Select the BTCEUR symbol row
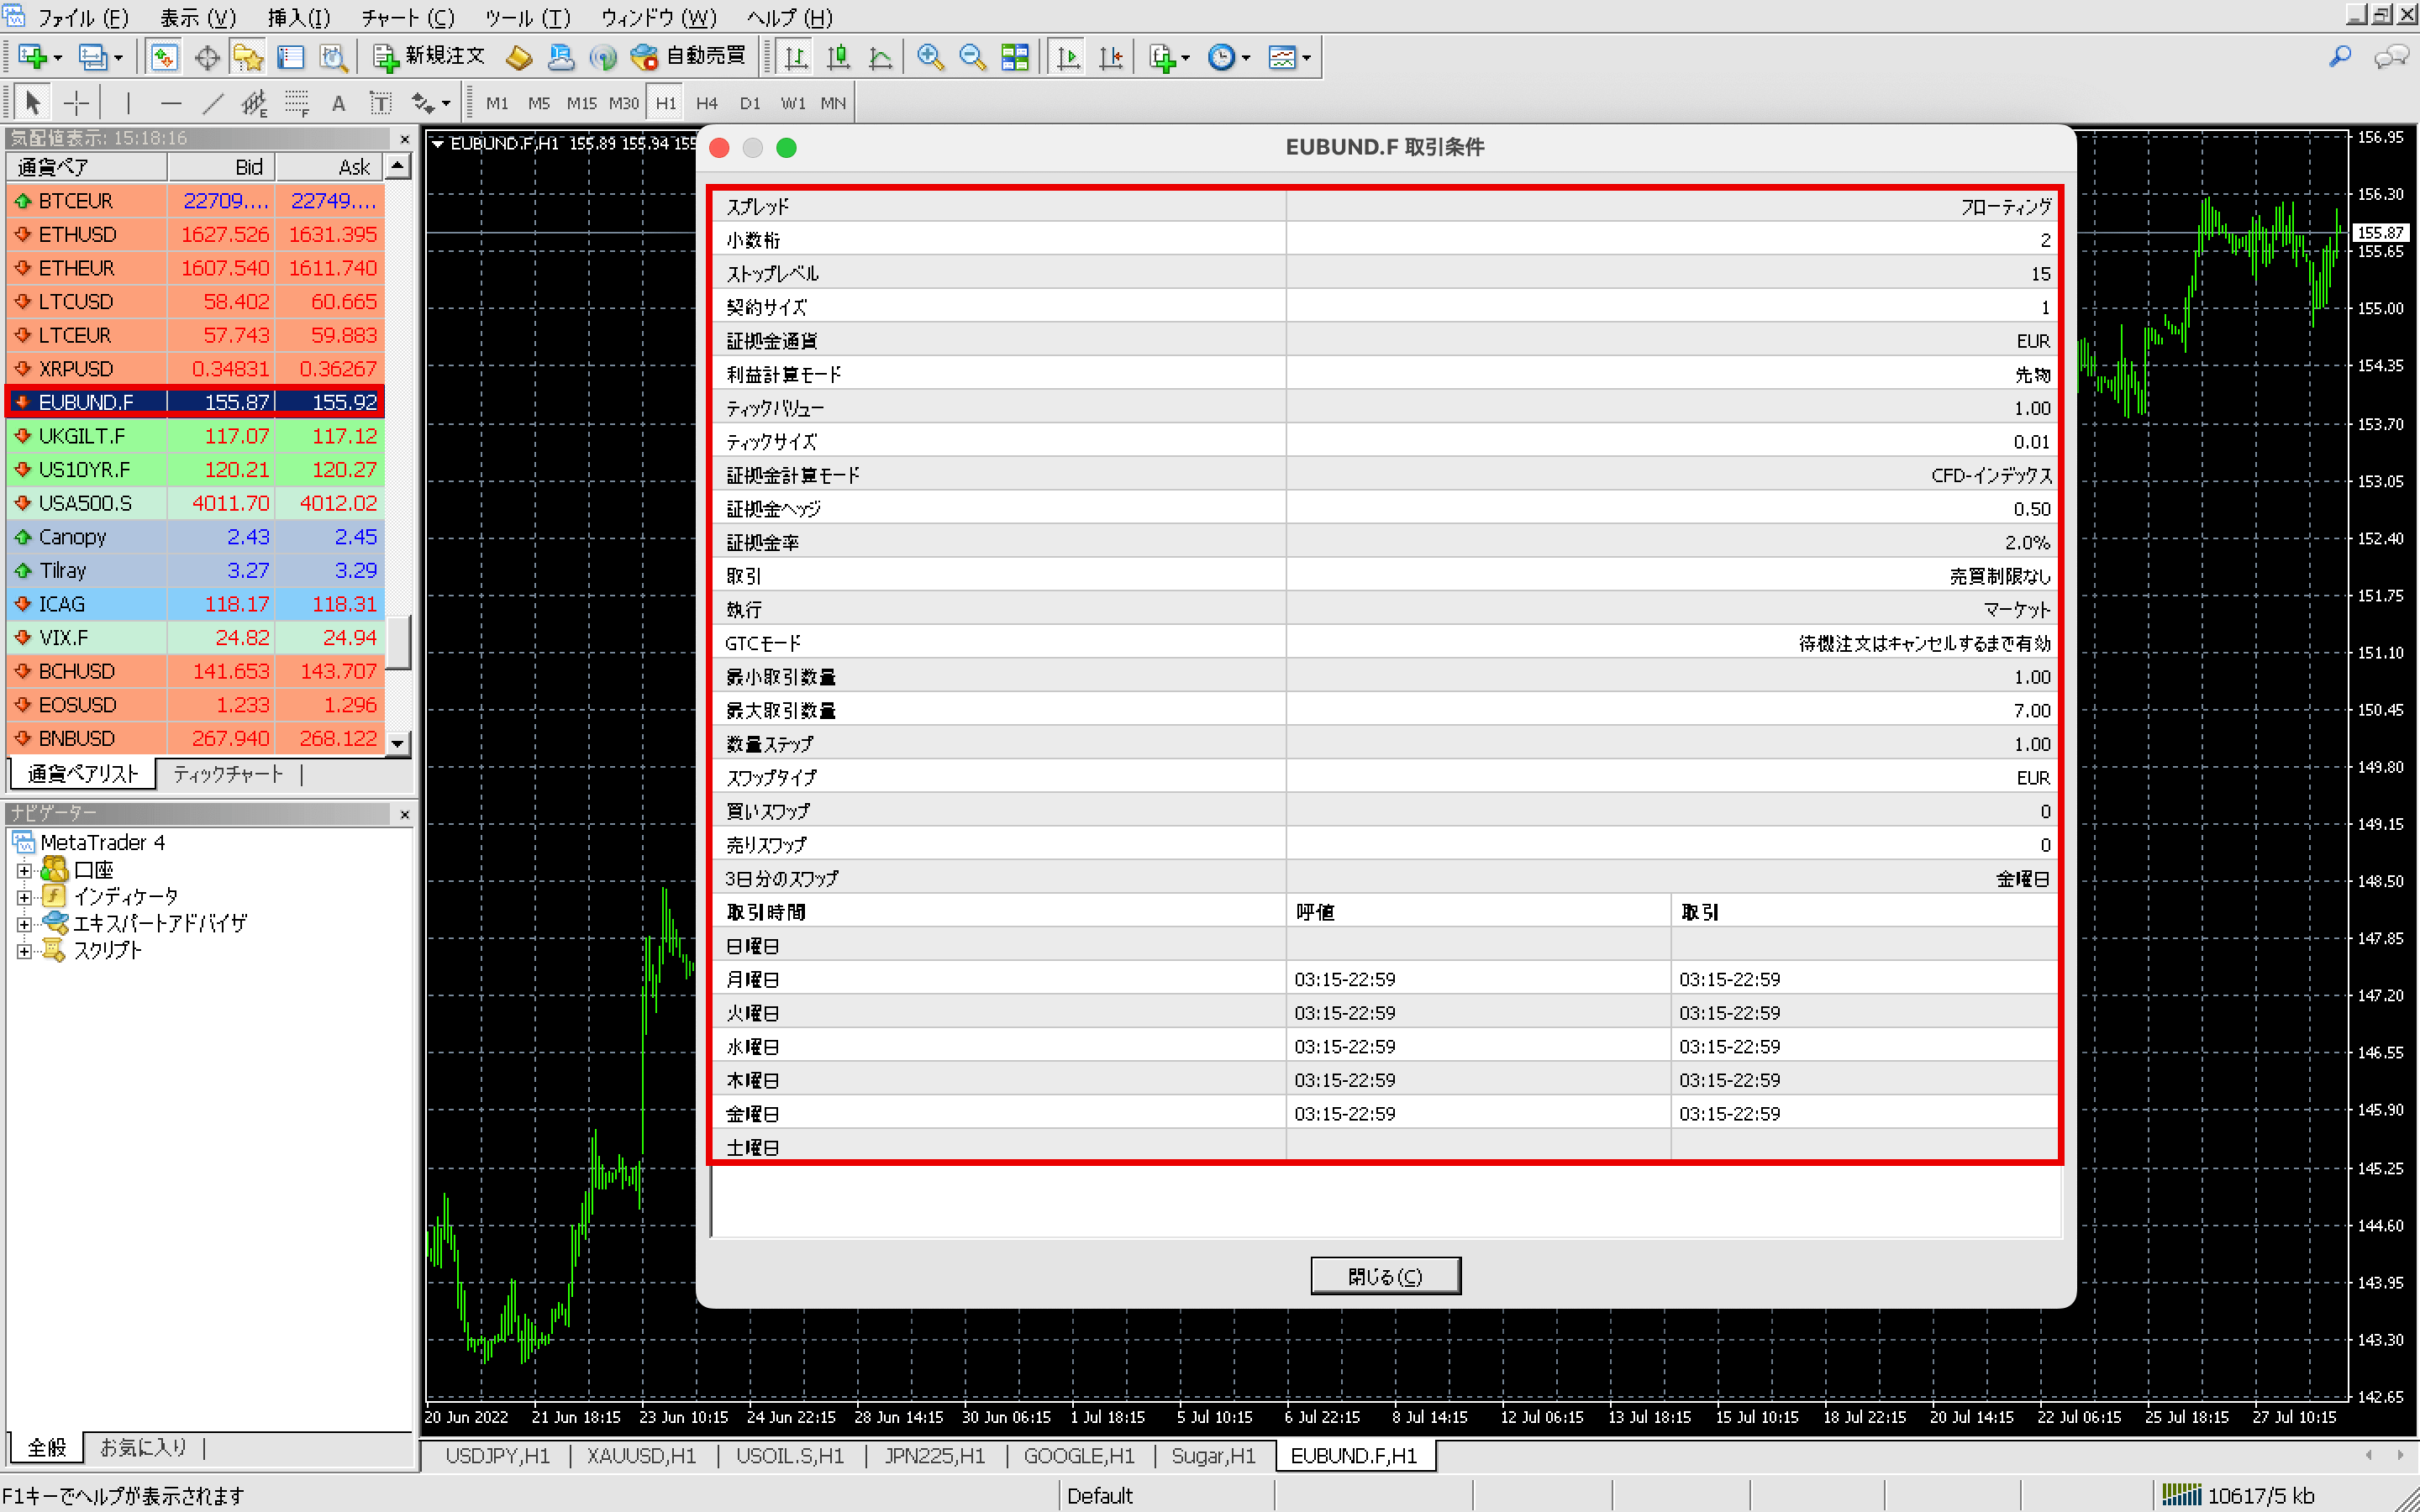The width and height of the screenshot is (2420, 1512). [195, 201]
